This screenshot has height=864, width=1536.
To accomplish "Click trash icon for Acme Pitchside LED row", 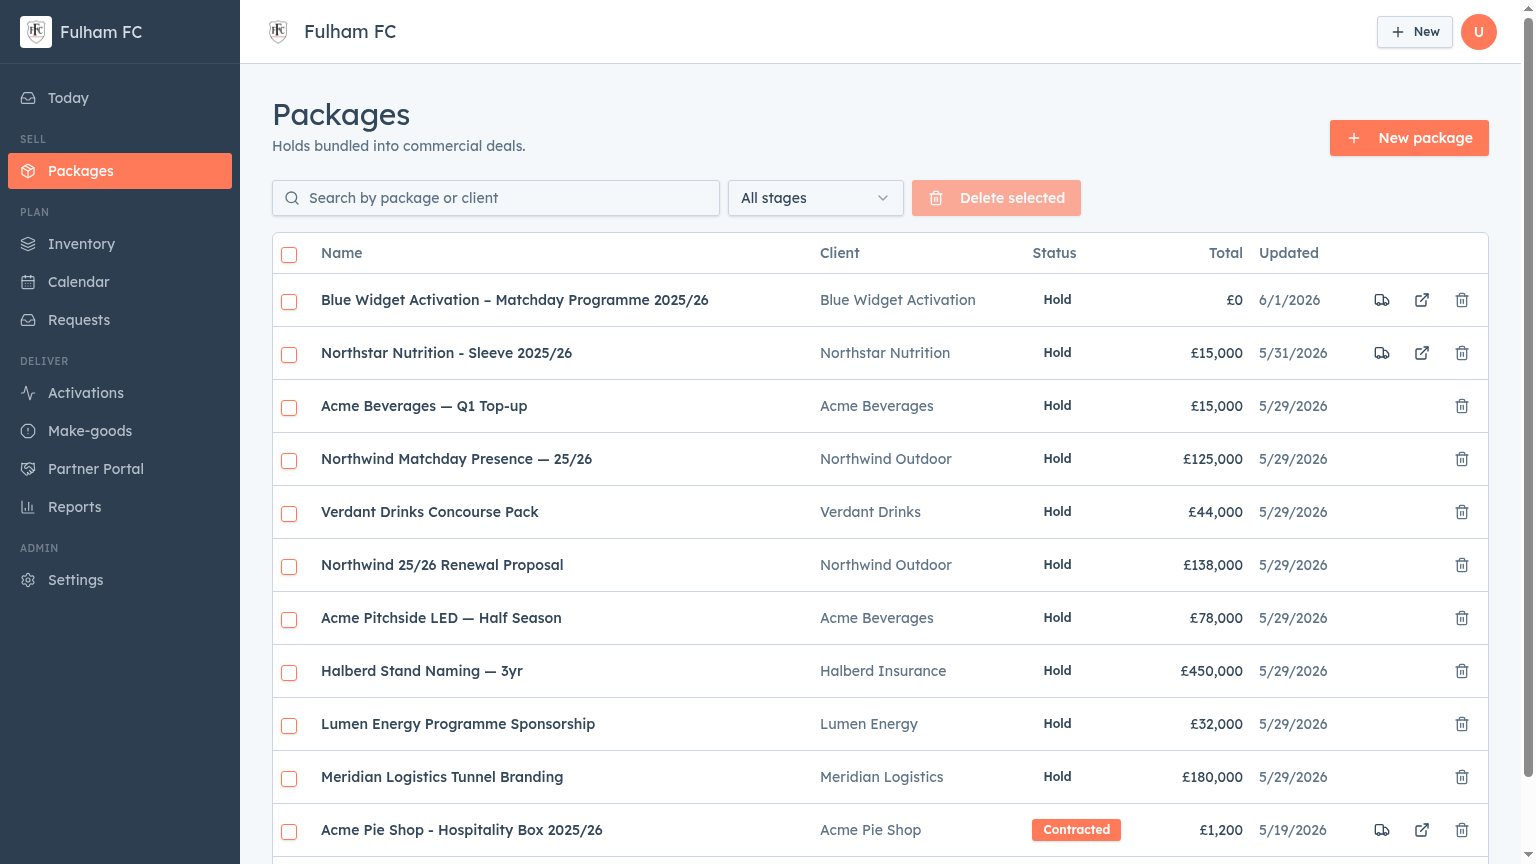I will (1462, 618).
